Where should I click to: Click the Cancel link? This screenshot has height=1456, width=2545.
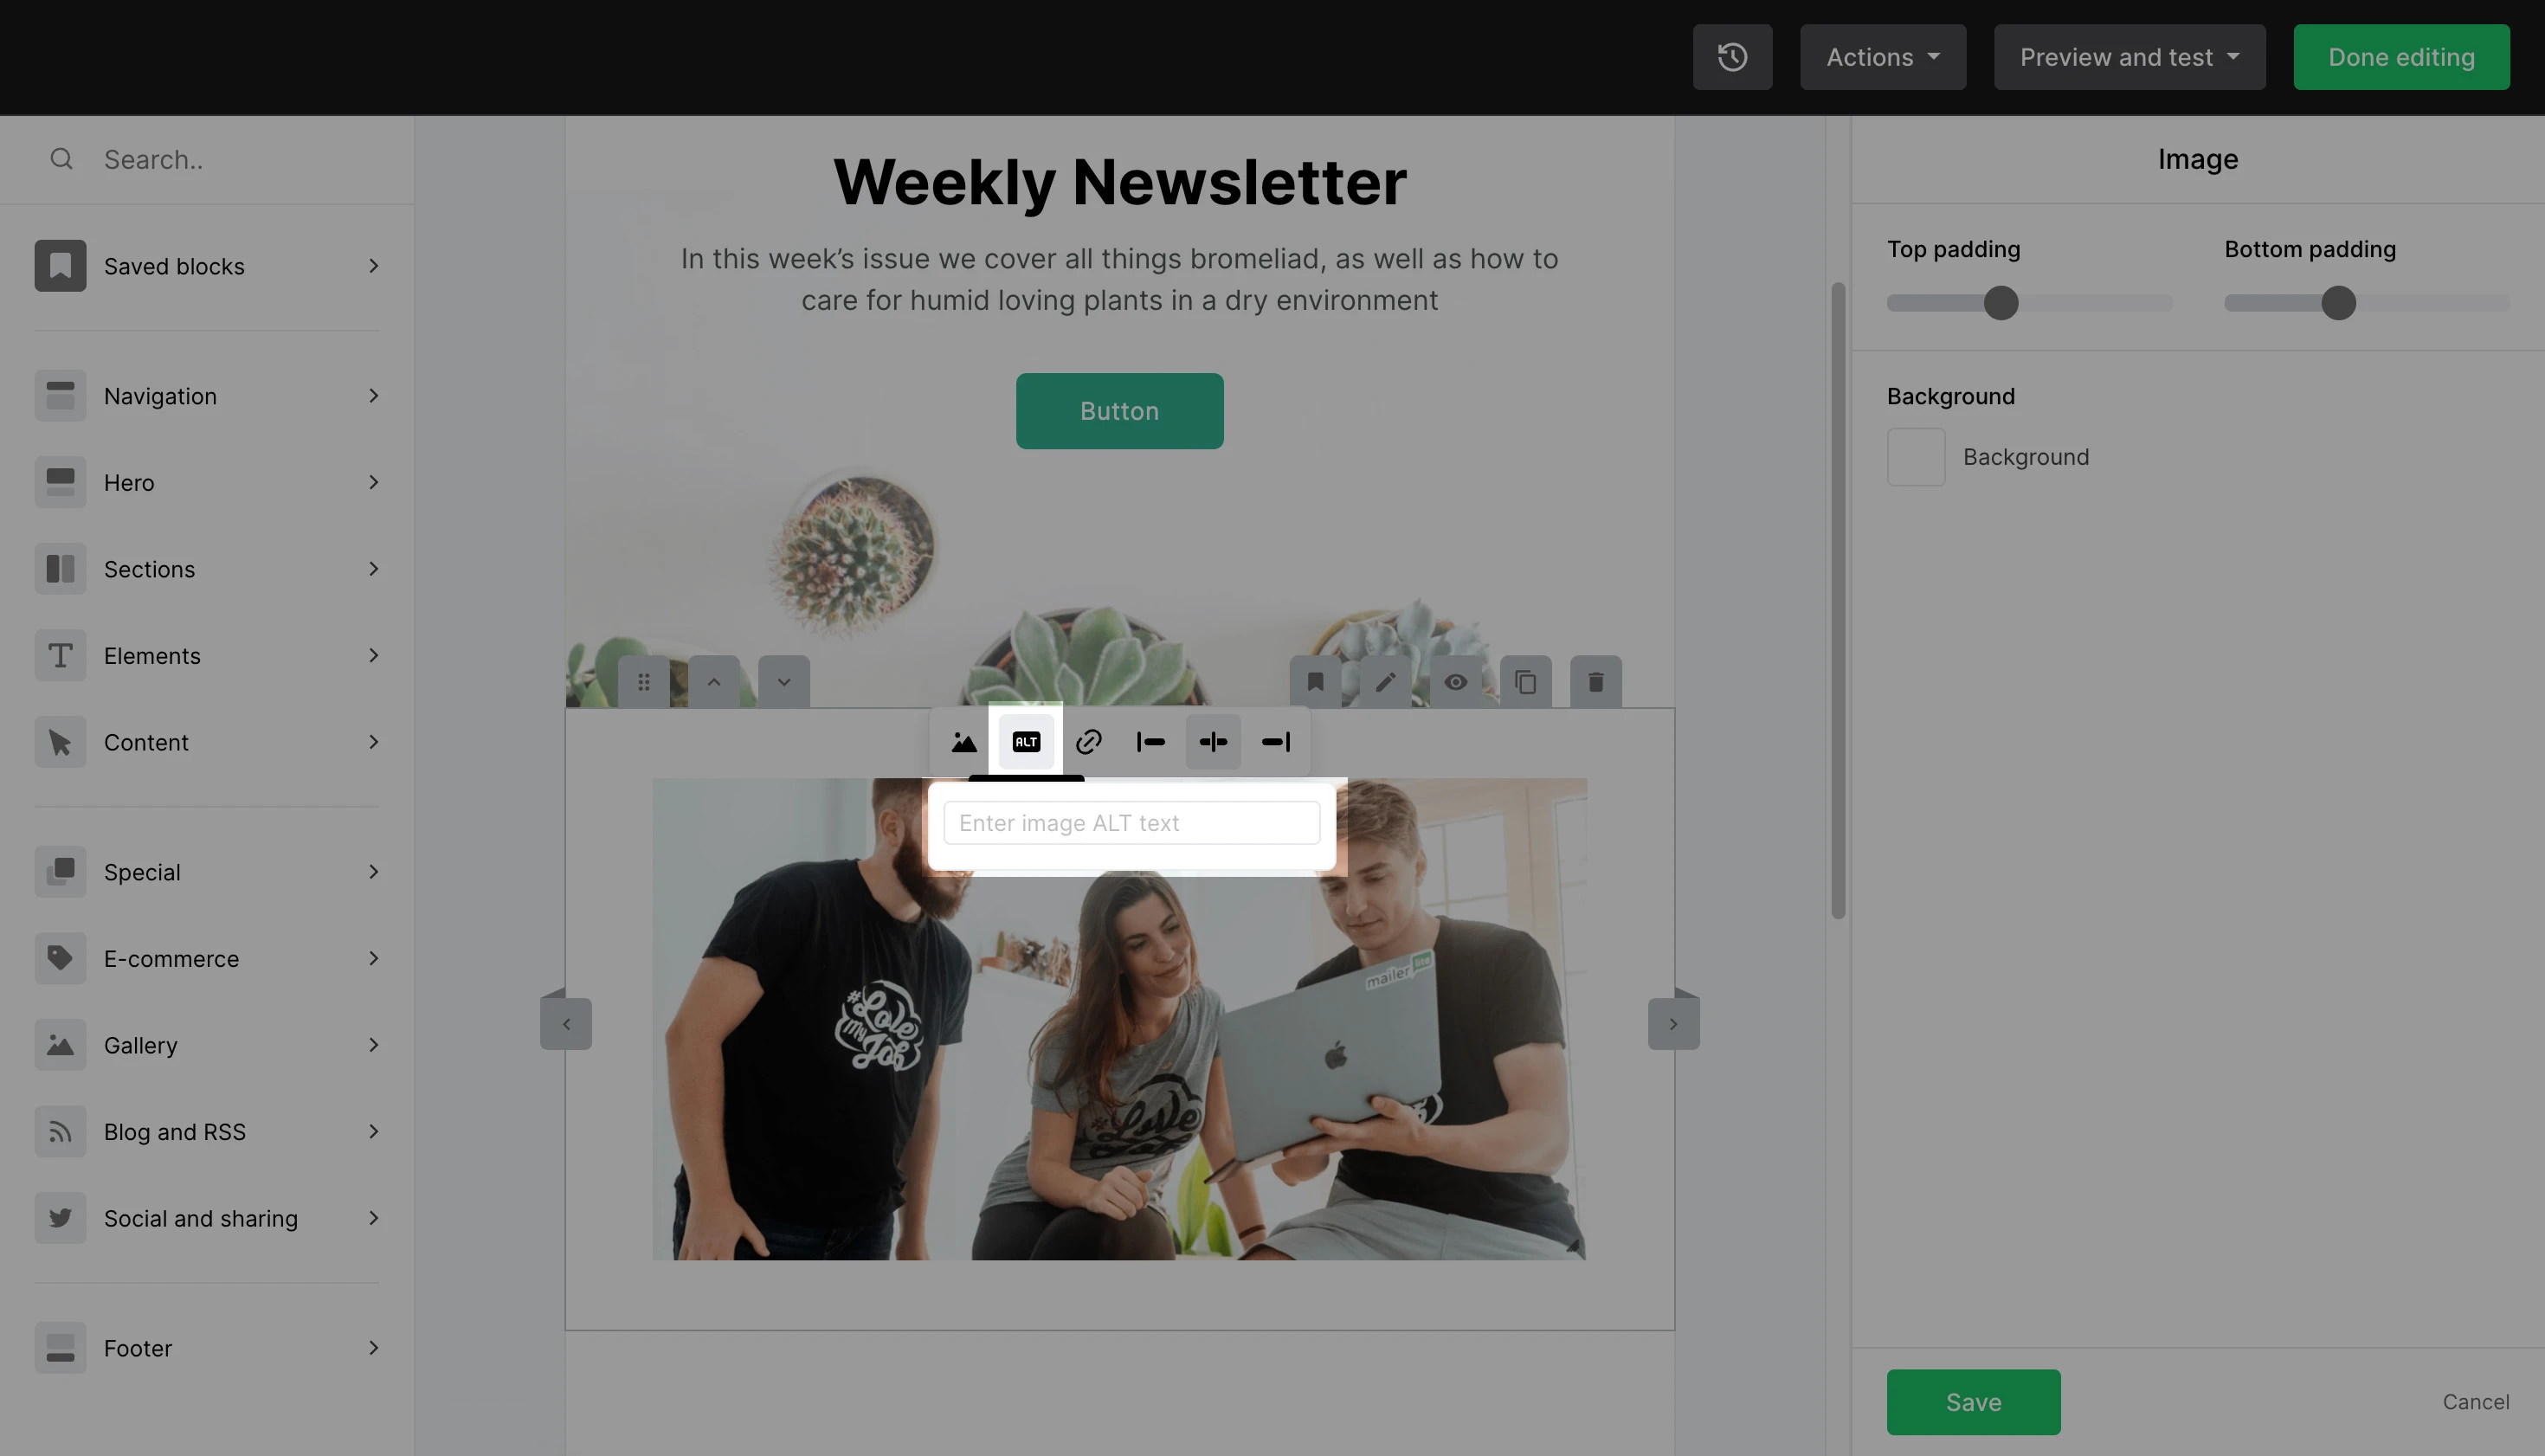click(2475, 1402)
